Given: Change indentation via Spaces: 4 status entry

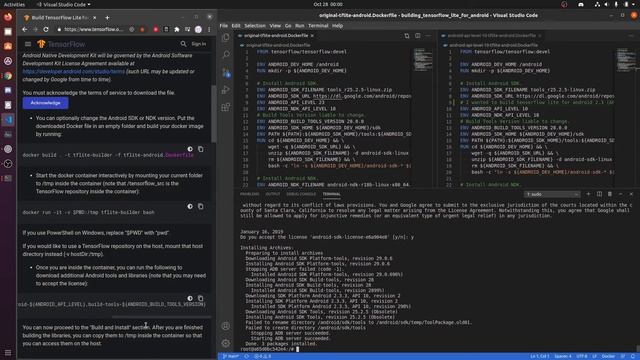Looking at the screenshot, I should click(563, 356).
